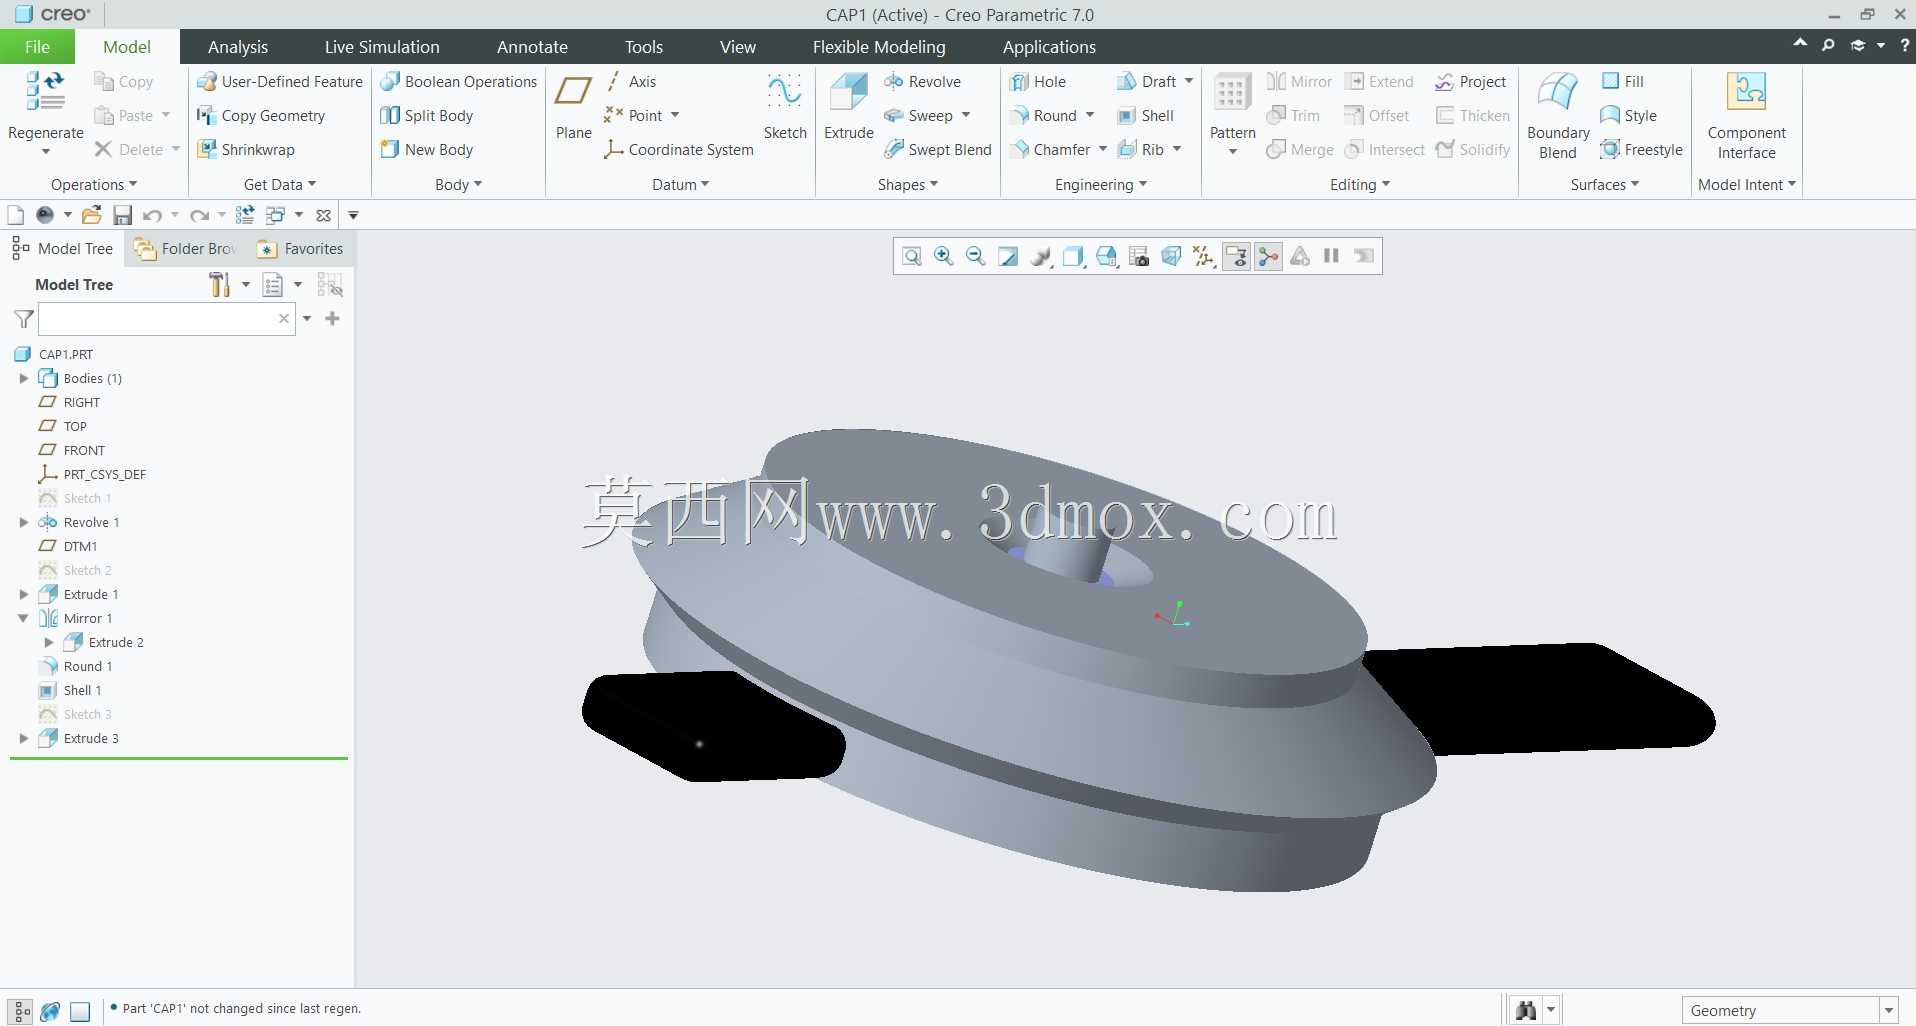Pause the Live Simulation in graphics toolbar
The height and width of the screenshot is (1026, 1916).
click(1331, 256)
